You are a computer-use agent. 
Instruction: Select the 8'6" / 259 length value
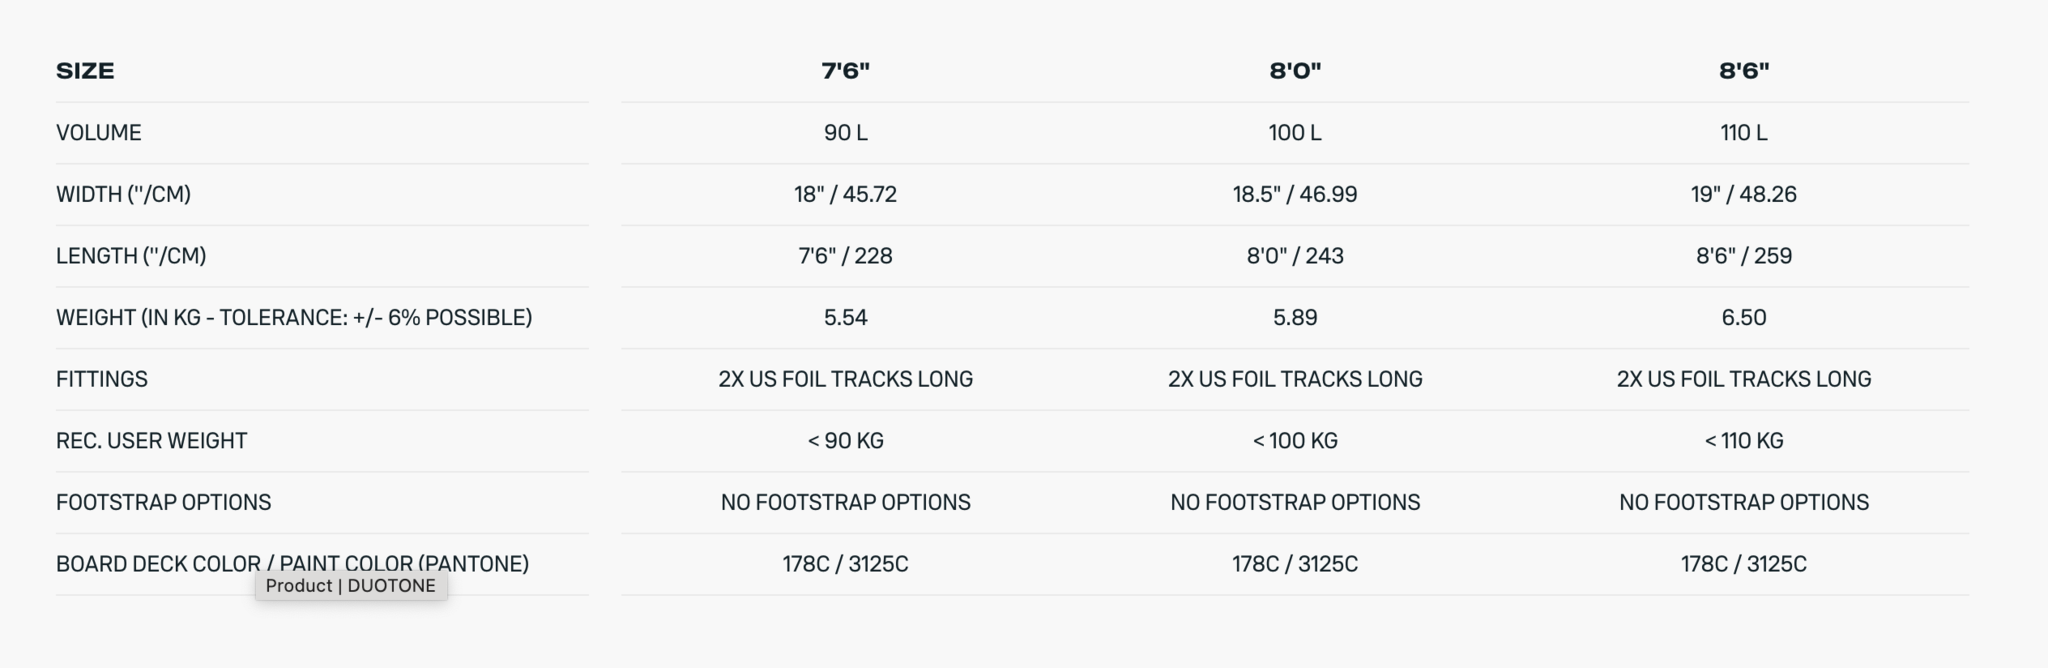[1744, 256]
